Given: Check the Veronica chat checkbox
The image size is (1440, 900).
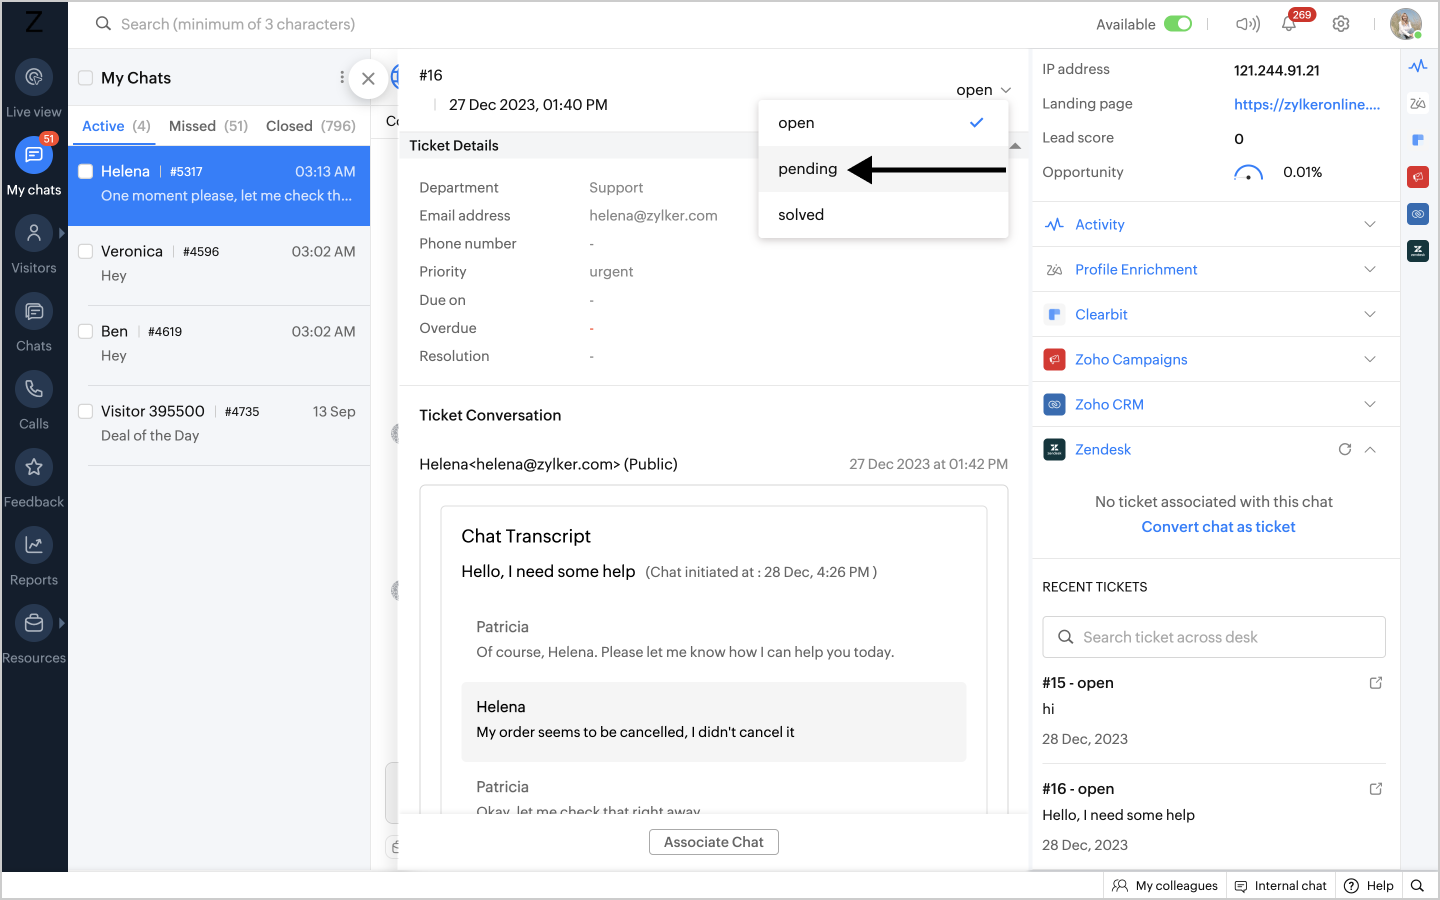Looking at the screenshot, I should click(86, 251).
